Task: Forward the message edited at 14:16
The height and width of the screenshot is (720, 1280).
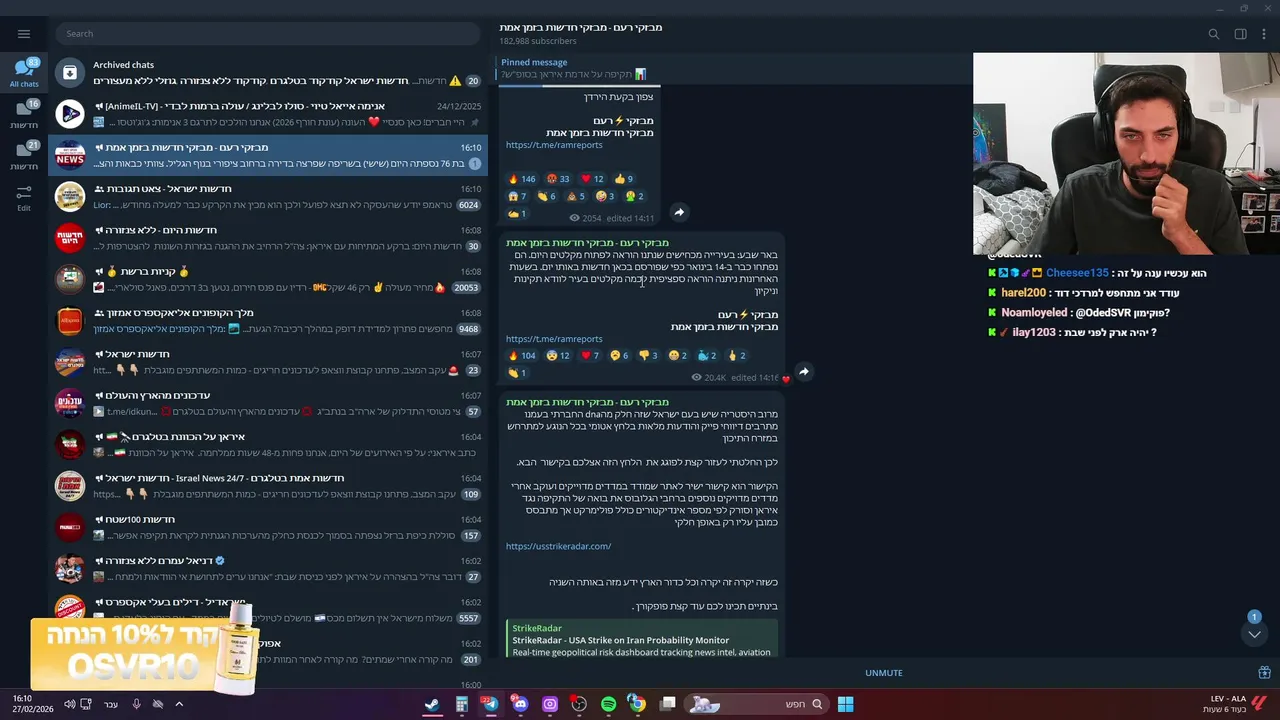Action: click(803, 372)
